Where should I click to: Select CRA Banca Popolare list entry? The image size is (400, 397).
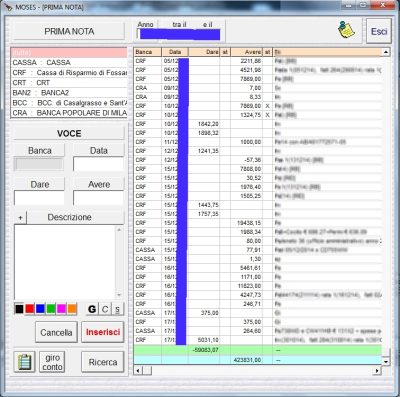69,113
